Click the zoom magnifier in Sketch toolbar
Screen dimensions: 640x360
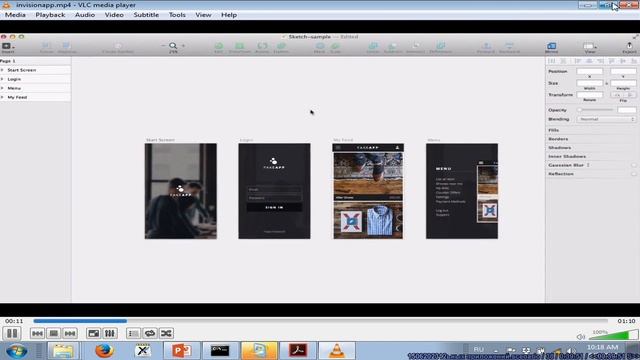click(173, 46)
